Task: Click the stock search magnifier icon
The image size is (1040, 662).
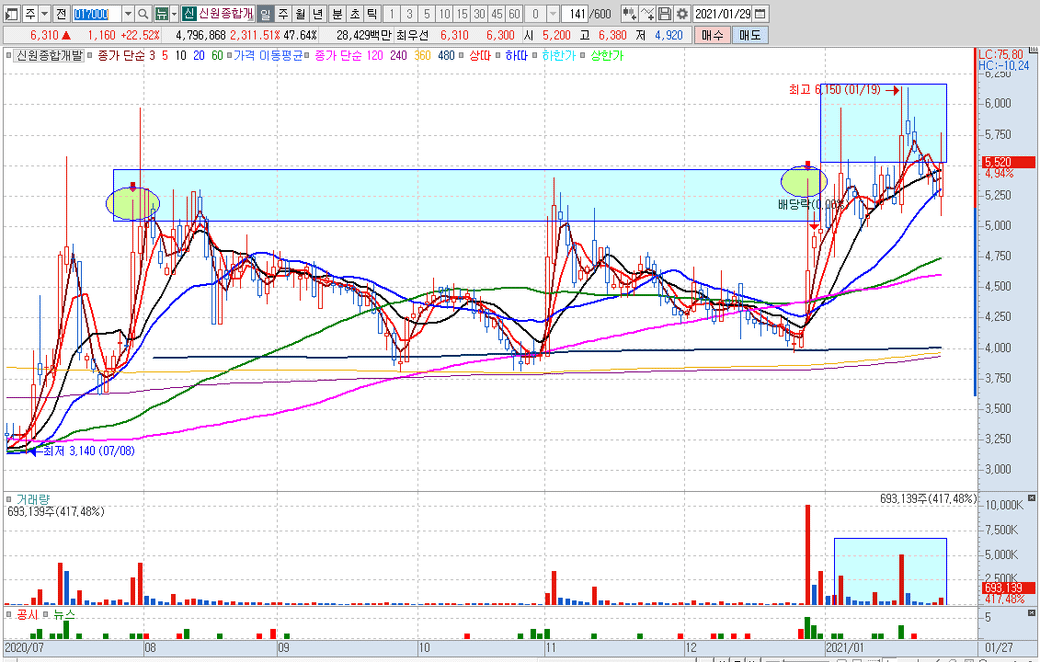Action: 143,14
